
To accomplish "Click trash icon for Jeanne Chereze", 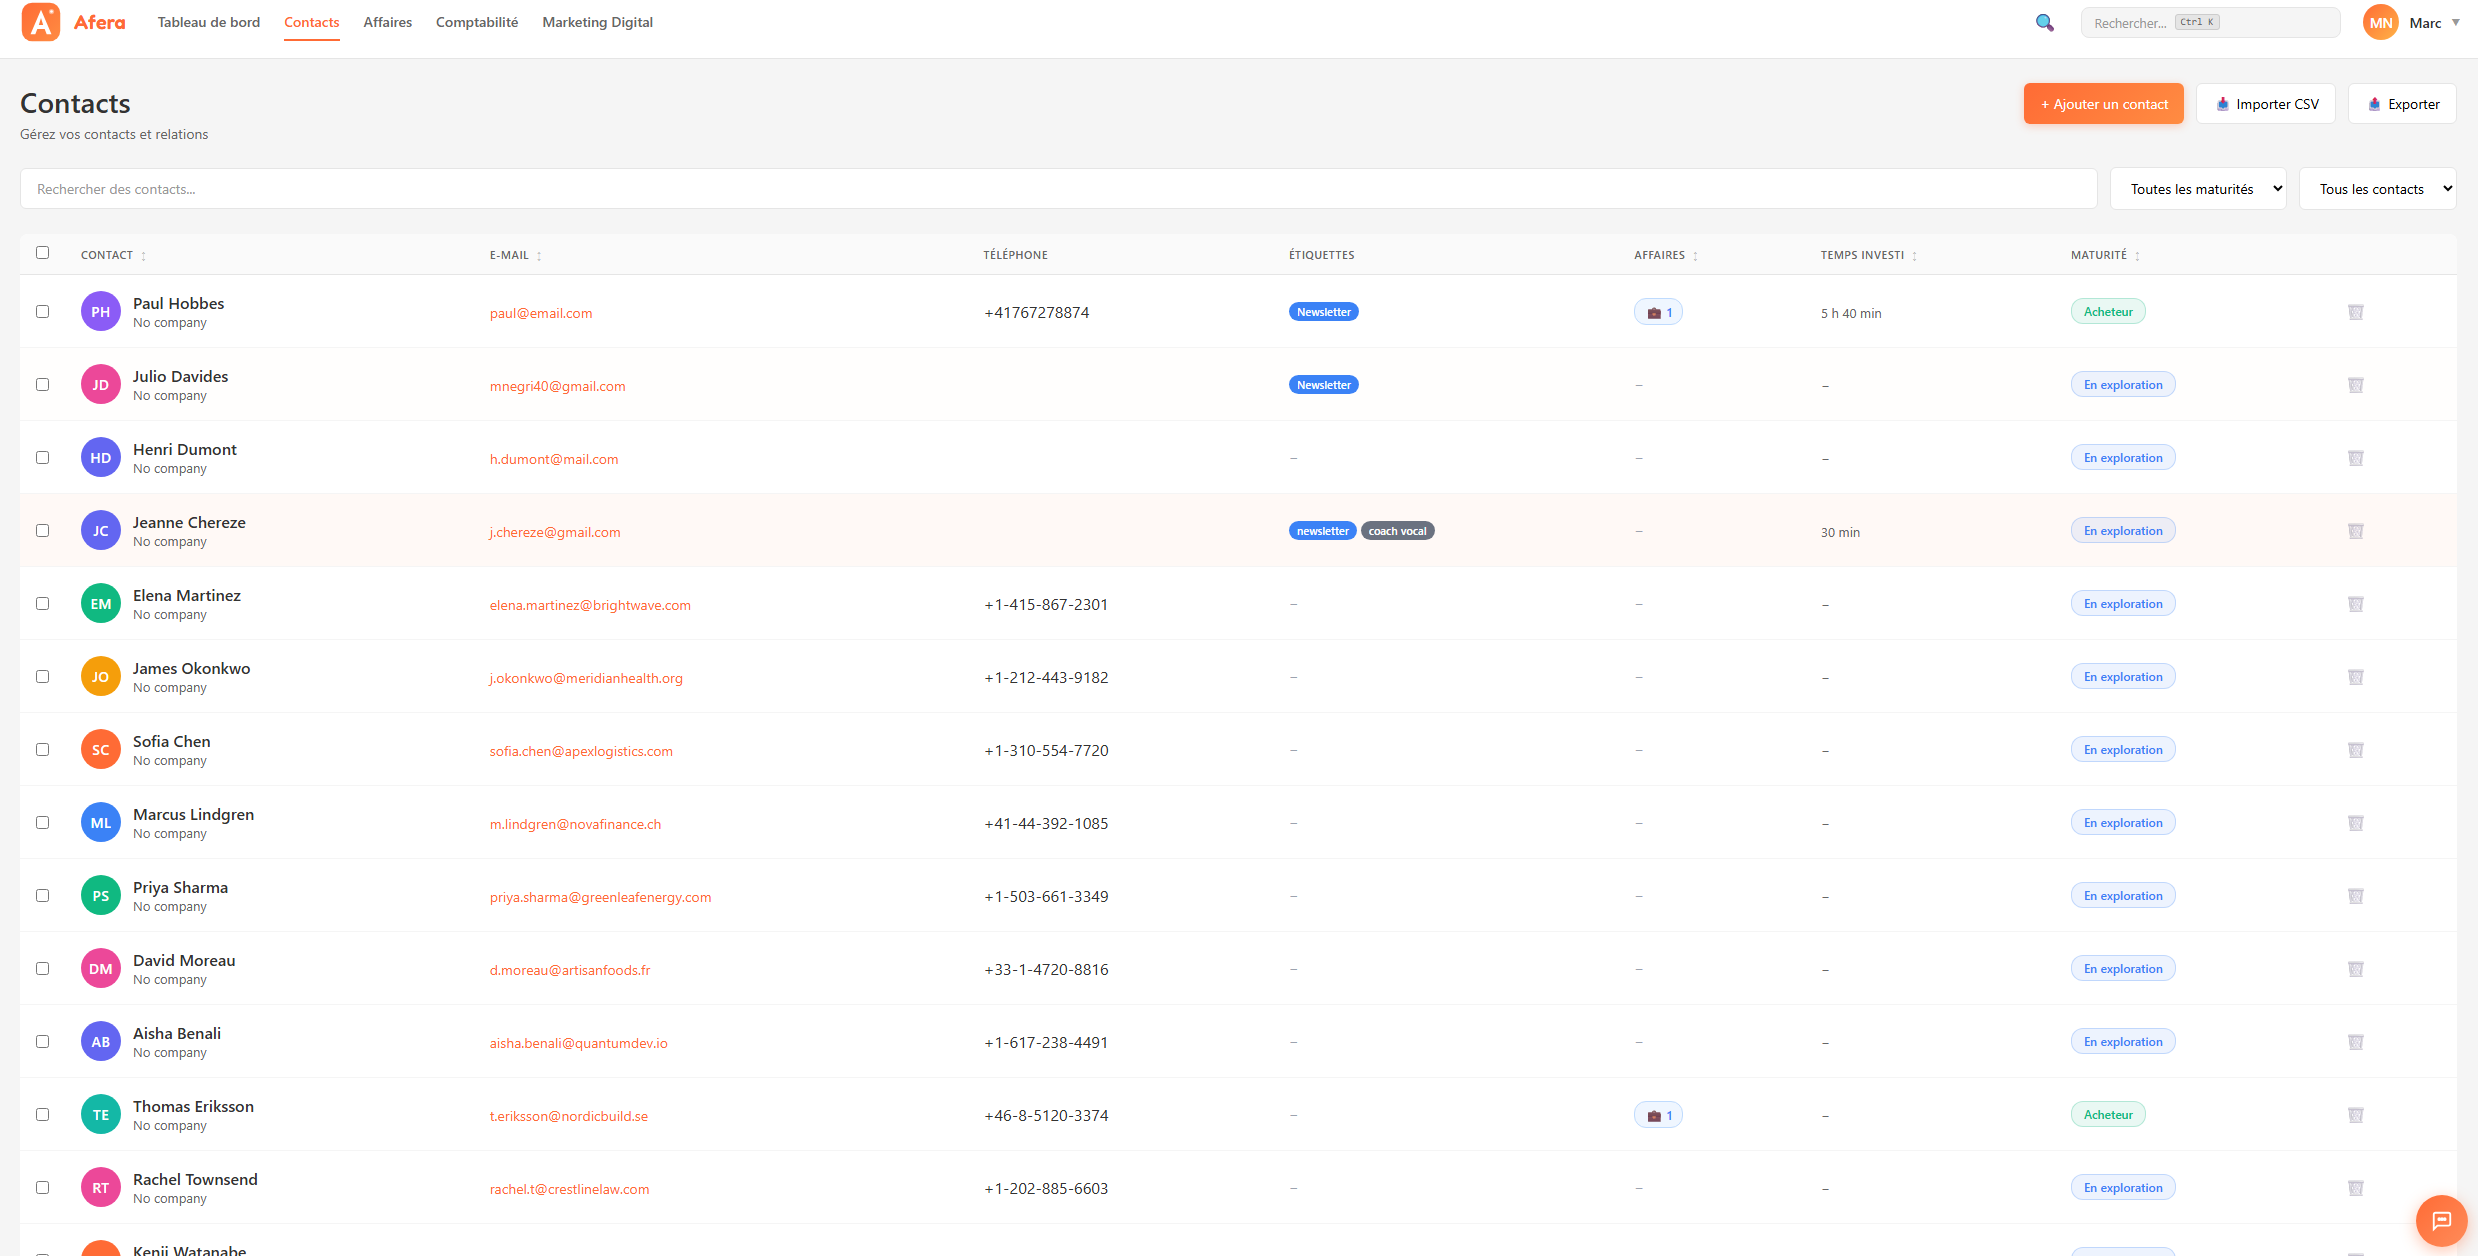I will (x=2355, y=531).
